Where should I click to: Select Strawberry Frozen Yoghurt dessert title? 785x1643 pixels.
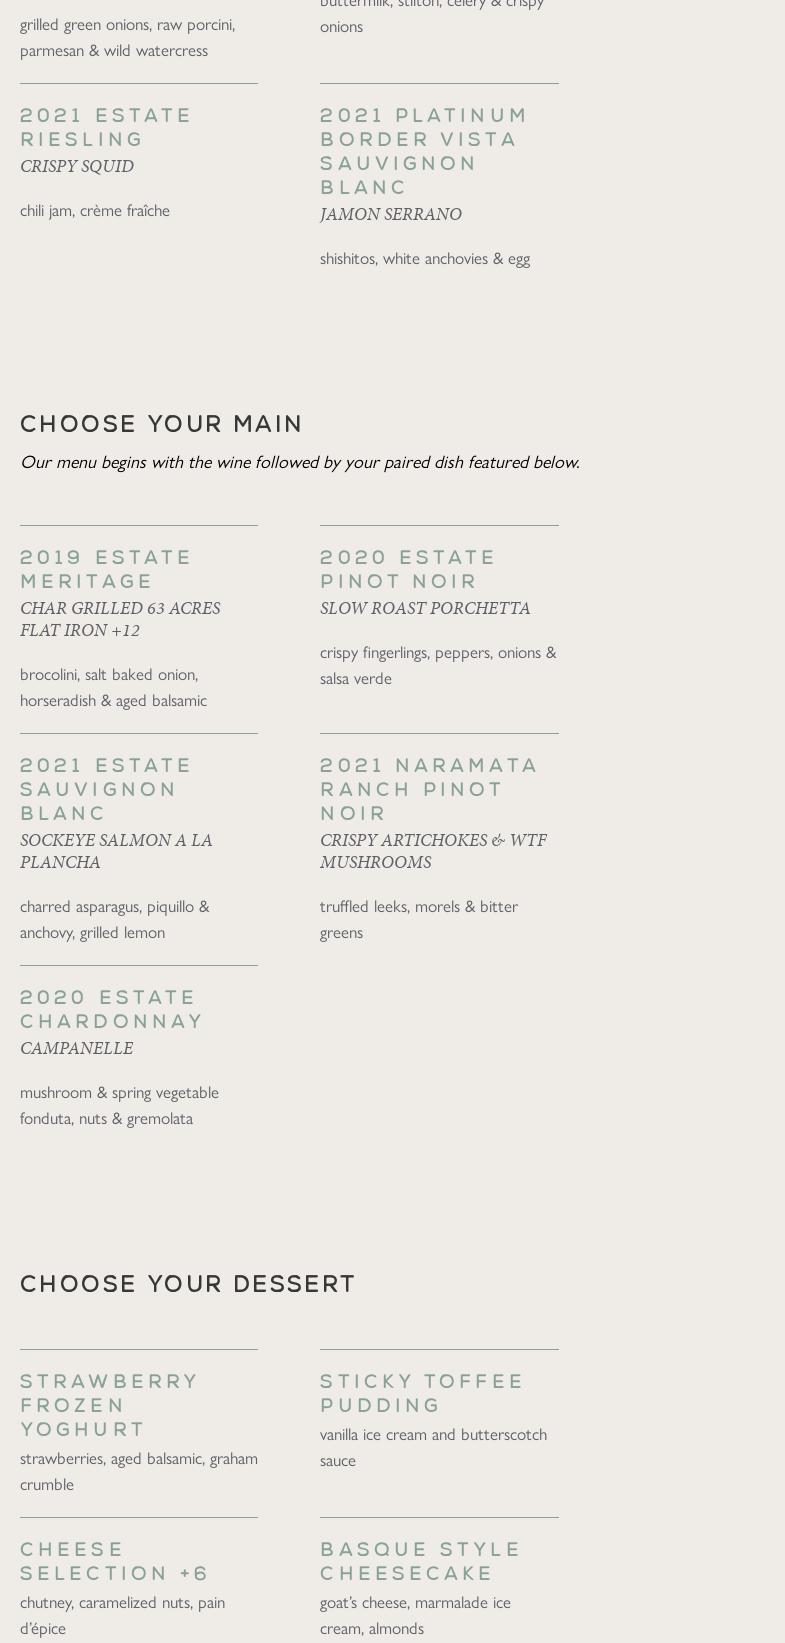click(x=110, y=1405)
